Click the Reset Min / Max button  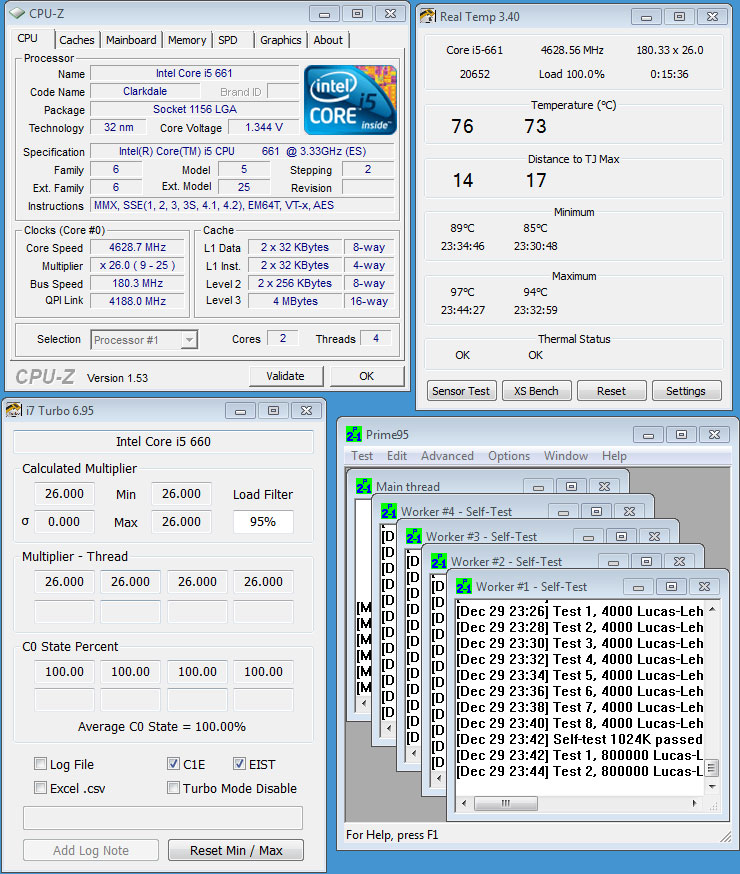(236, 851)
